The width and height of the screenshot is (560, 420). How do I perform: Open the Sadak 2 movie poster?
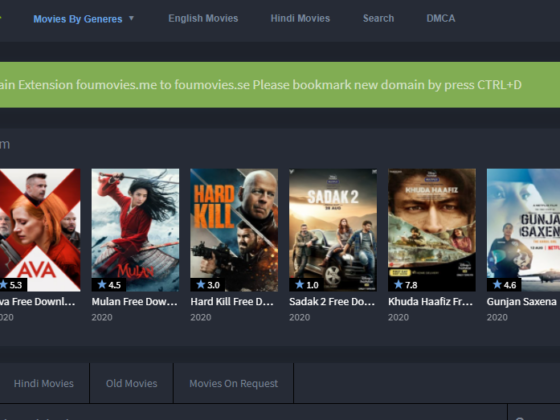(333, 230)
